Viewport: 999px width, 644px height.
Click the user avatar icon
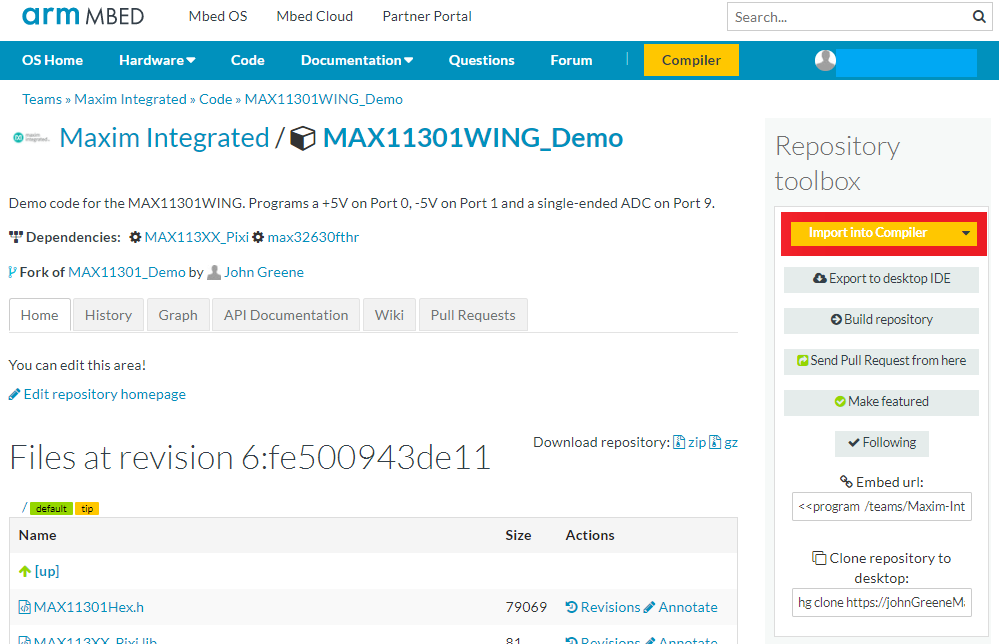(x=825, y=61)
